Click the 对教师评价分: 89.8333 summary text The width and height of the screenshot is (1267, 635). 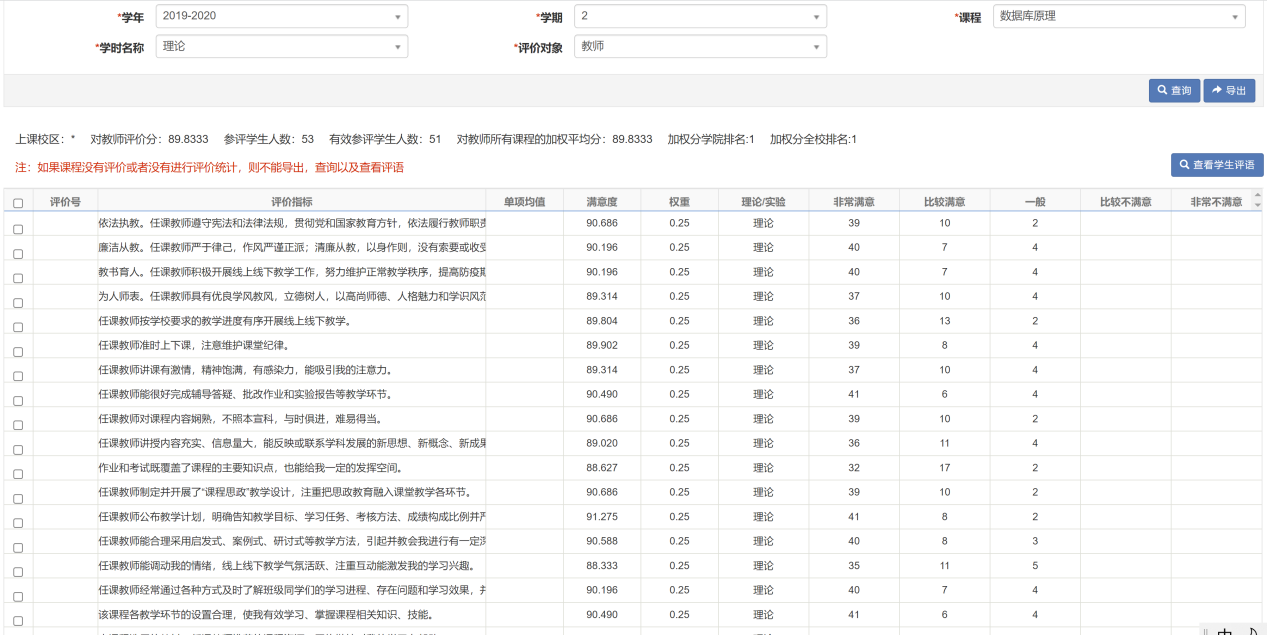(x=149, y=139)
